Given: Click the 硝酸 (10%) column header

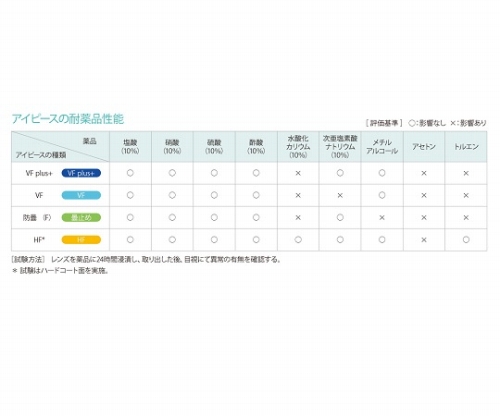Looking at the screenshot, I should pyautogui.click(x=172, y=147).
